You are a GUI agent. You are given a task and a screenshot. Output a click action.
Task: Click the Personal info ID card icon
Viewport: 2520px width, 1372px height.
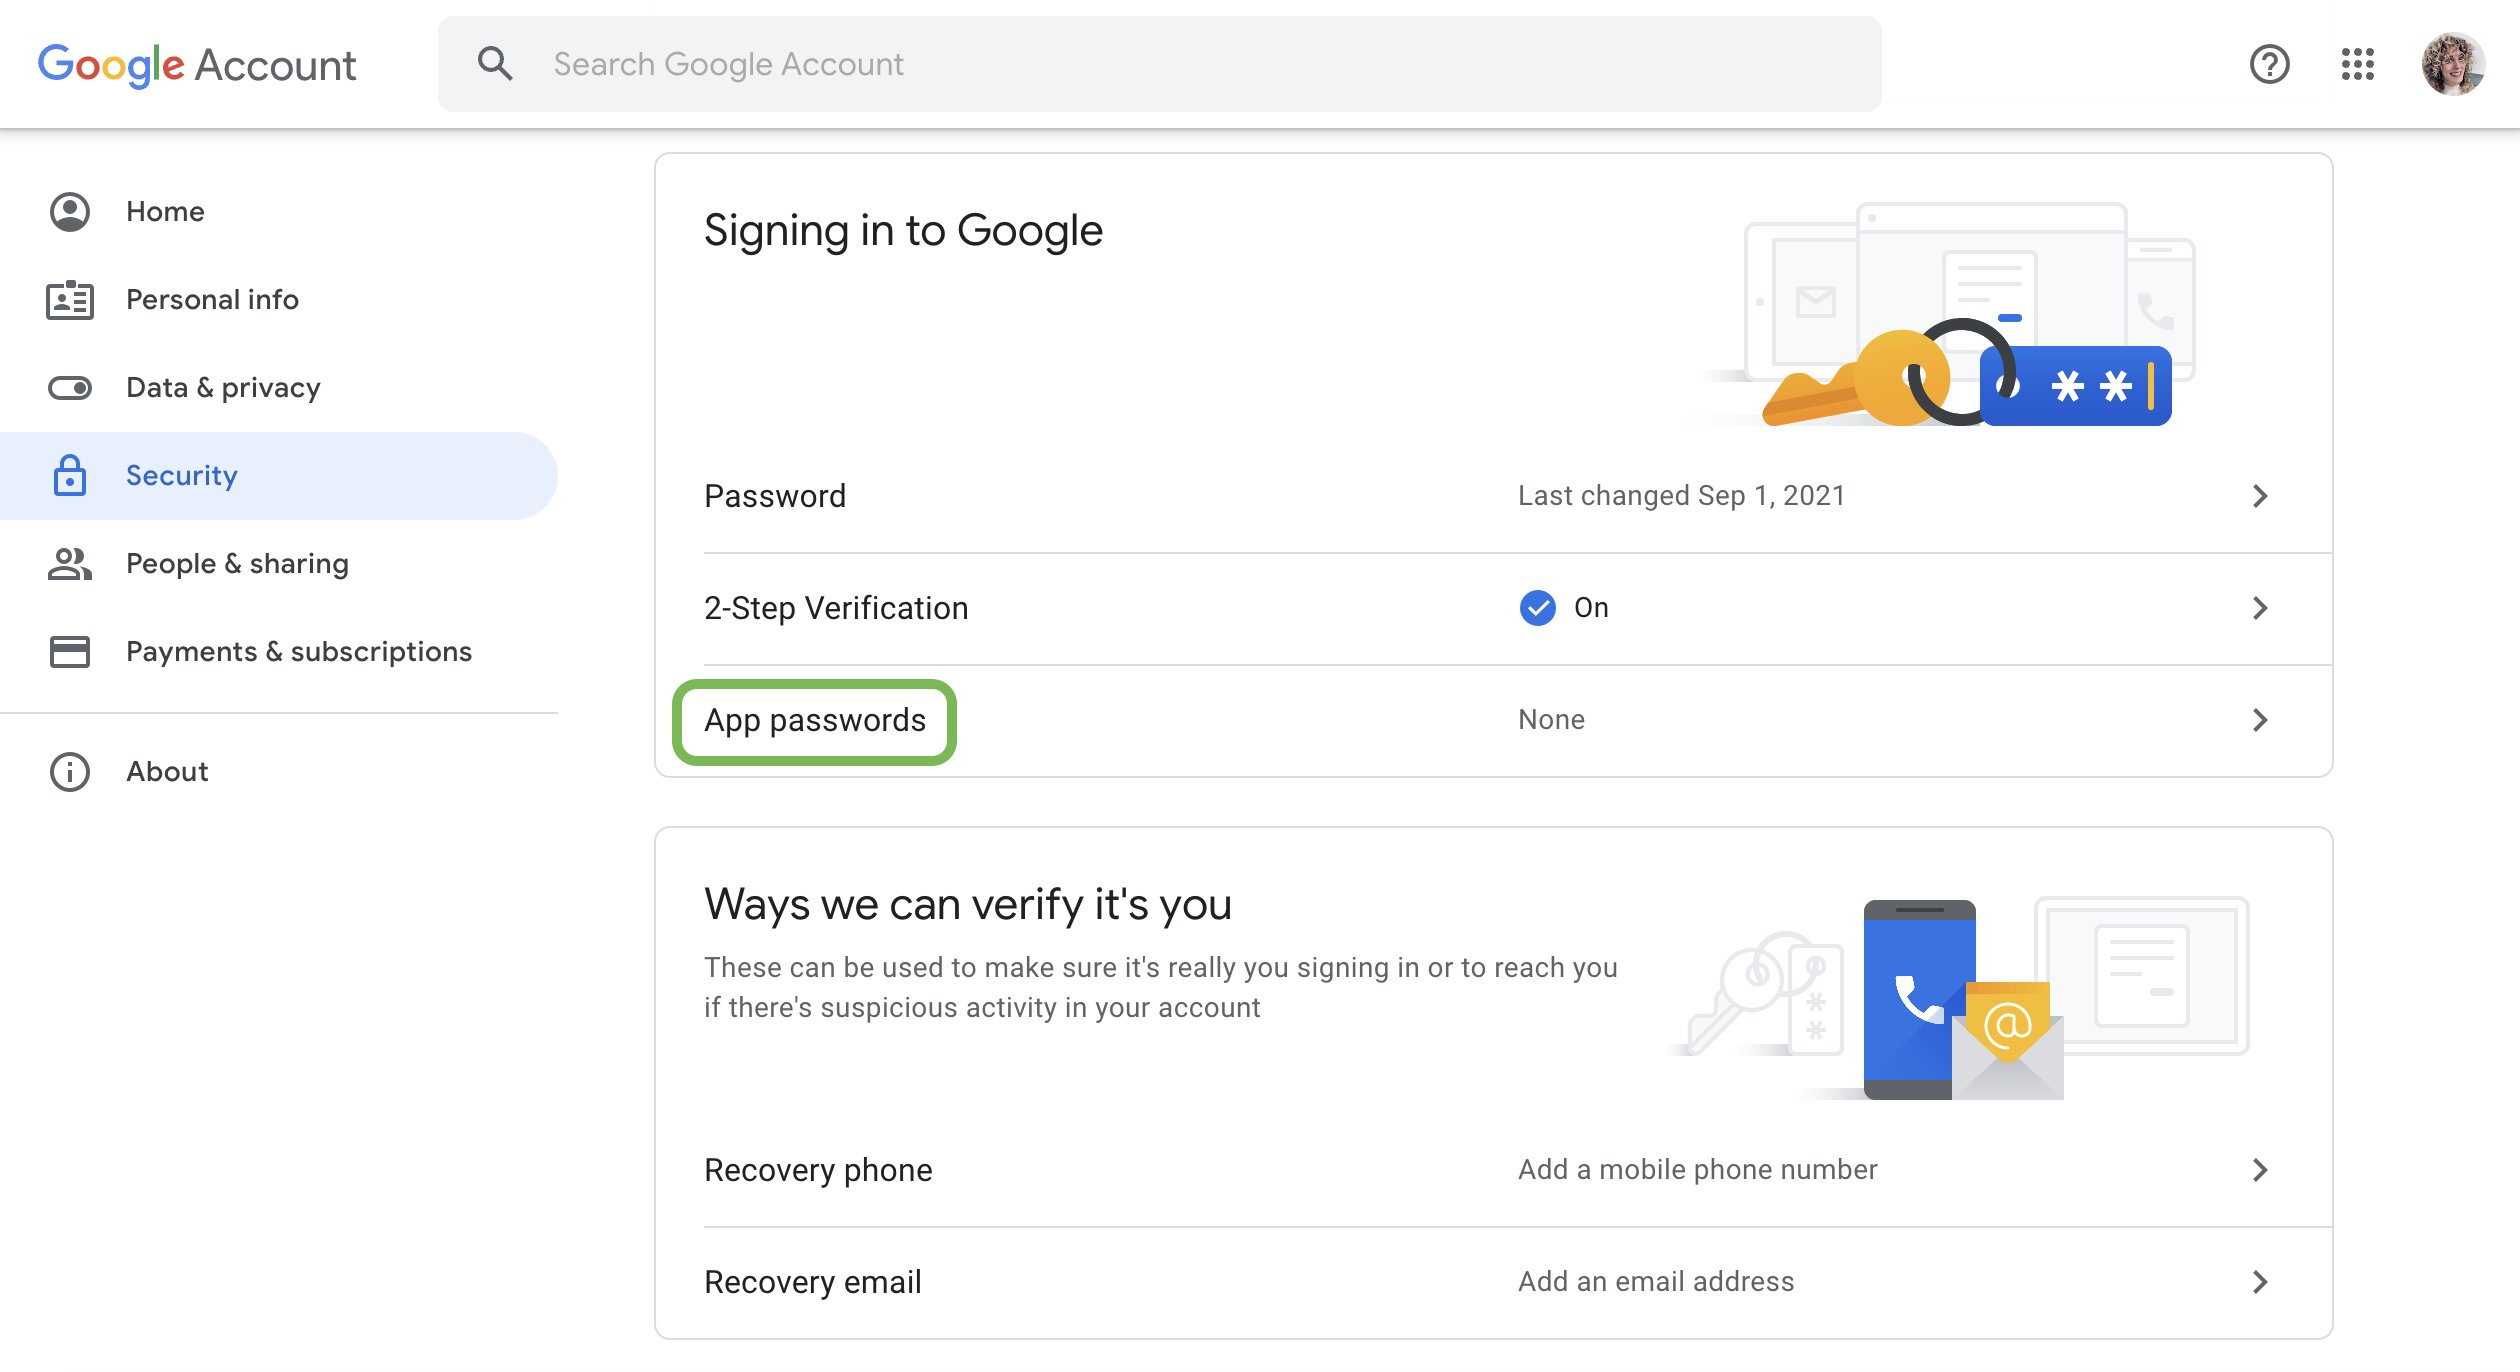[70, 300]
